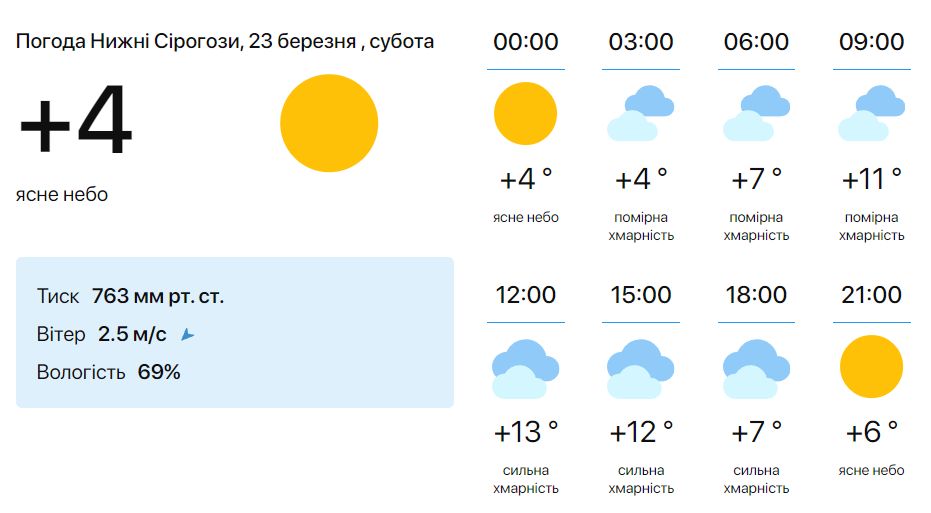Select the 12:00 time header
The width and height of the screenshot is (931, 513).
pos(525,294)
